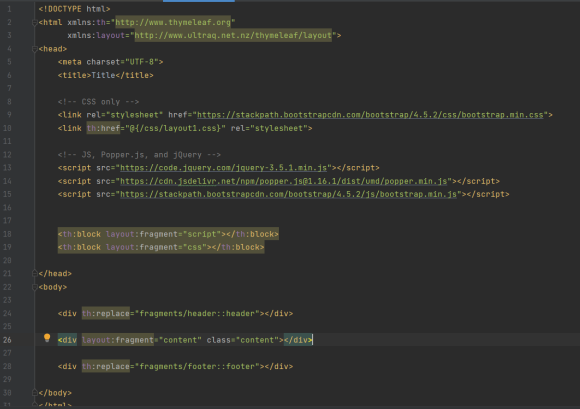Viewport: 580px width, 409px height.
Task: Click the th:replace attribute of footer div
Action: click(106, 366)
